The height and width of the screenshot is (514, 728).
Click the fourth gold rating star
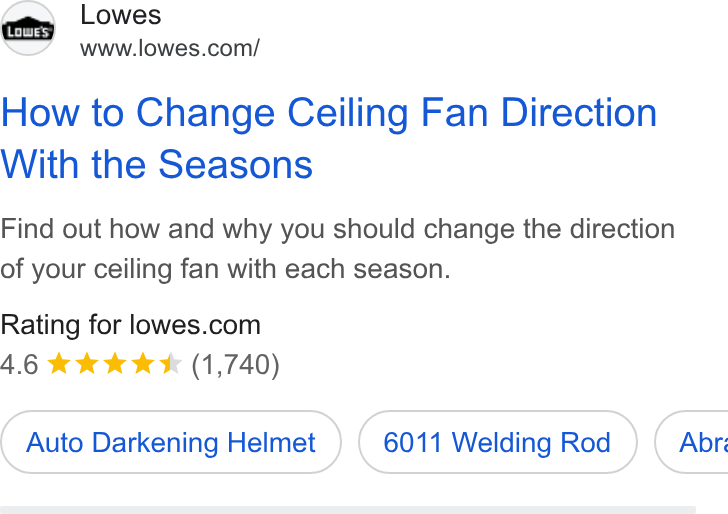click(143, 363)
